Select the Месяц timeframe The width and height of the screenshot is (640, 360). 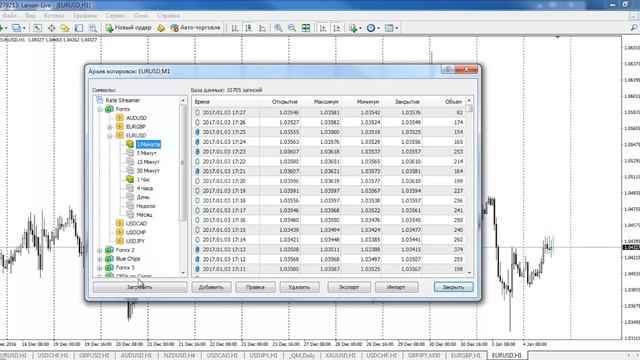click(x=144, y=215)
